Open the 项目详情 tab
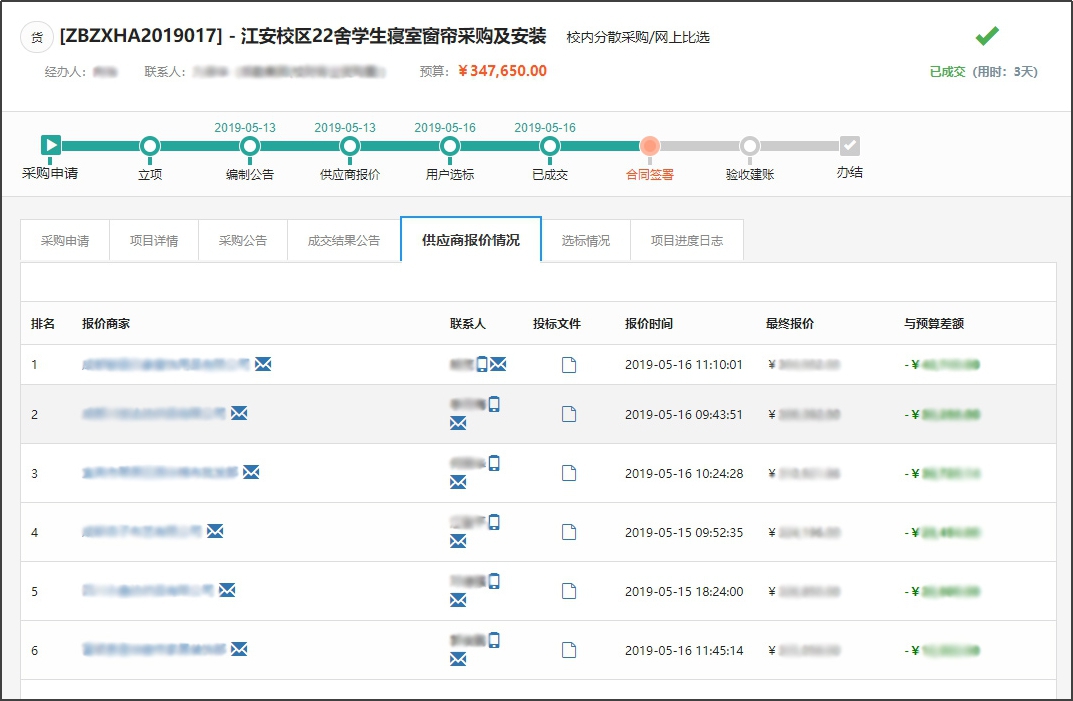 [154, 241]
